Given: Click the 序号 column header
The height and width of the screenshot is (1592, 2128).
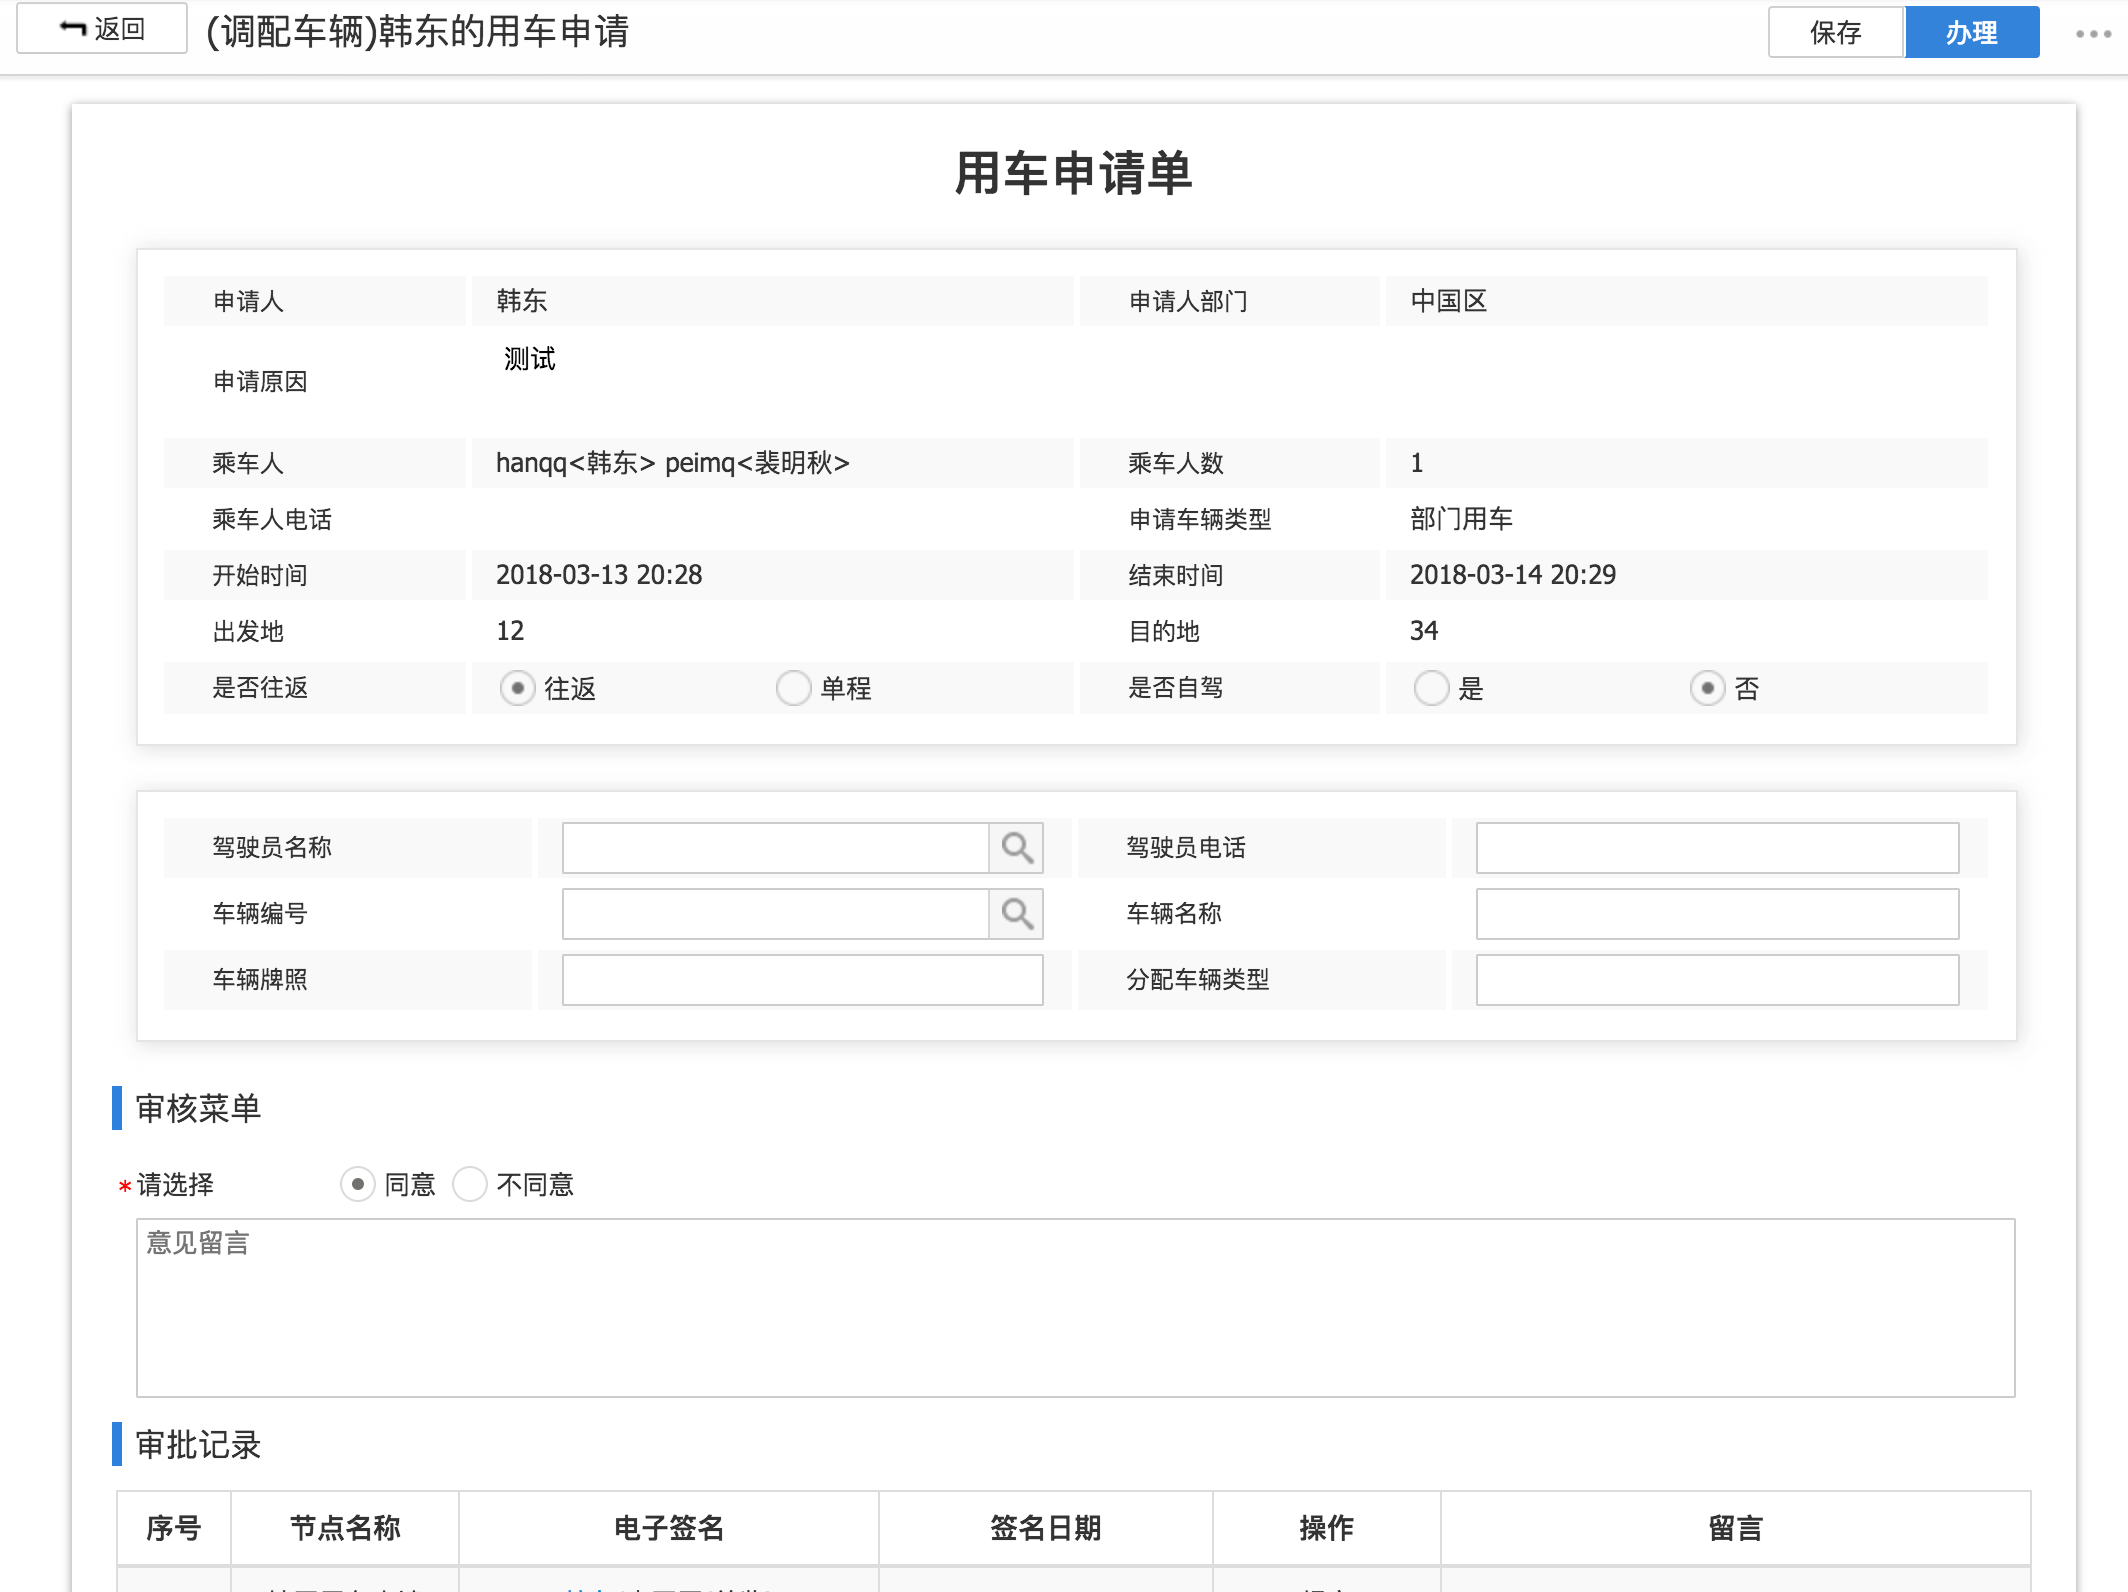Looking at the screenshot, I should coord(174,1528).
